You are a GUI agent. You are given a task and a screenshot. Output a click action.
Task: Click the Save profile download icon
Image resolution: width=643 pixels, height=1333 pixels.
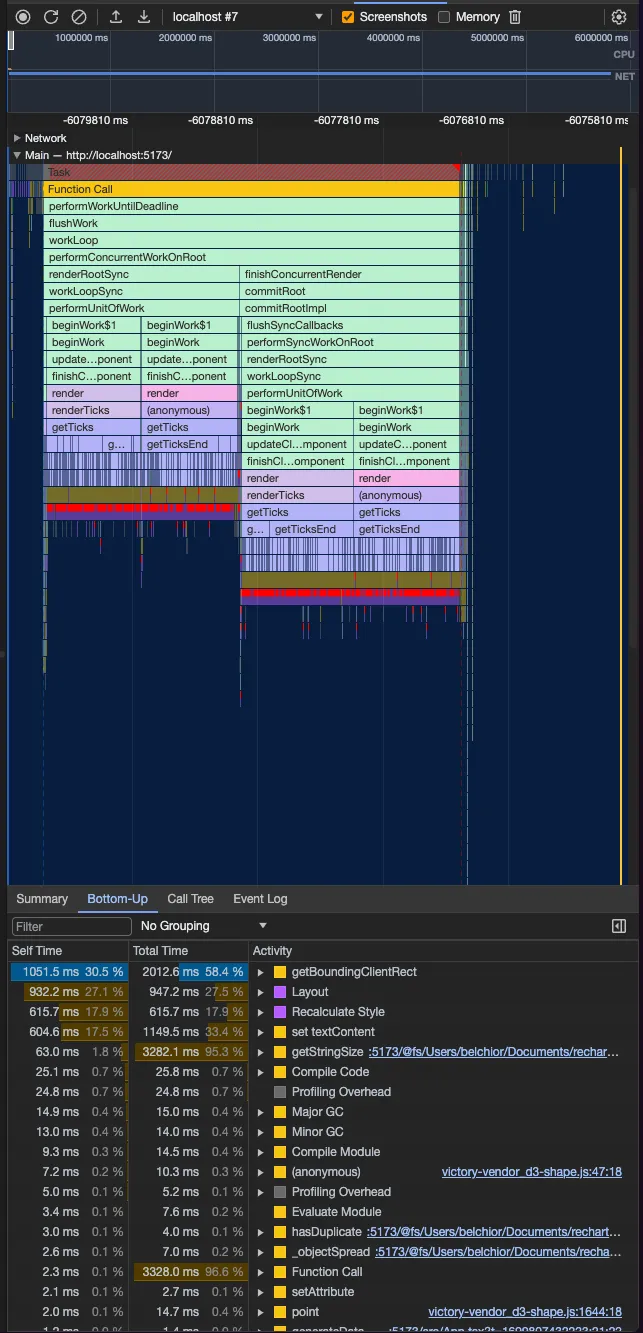(144, 17)
